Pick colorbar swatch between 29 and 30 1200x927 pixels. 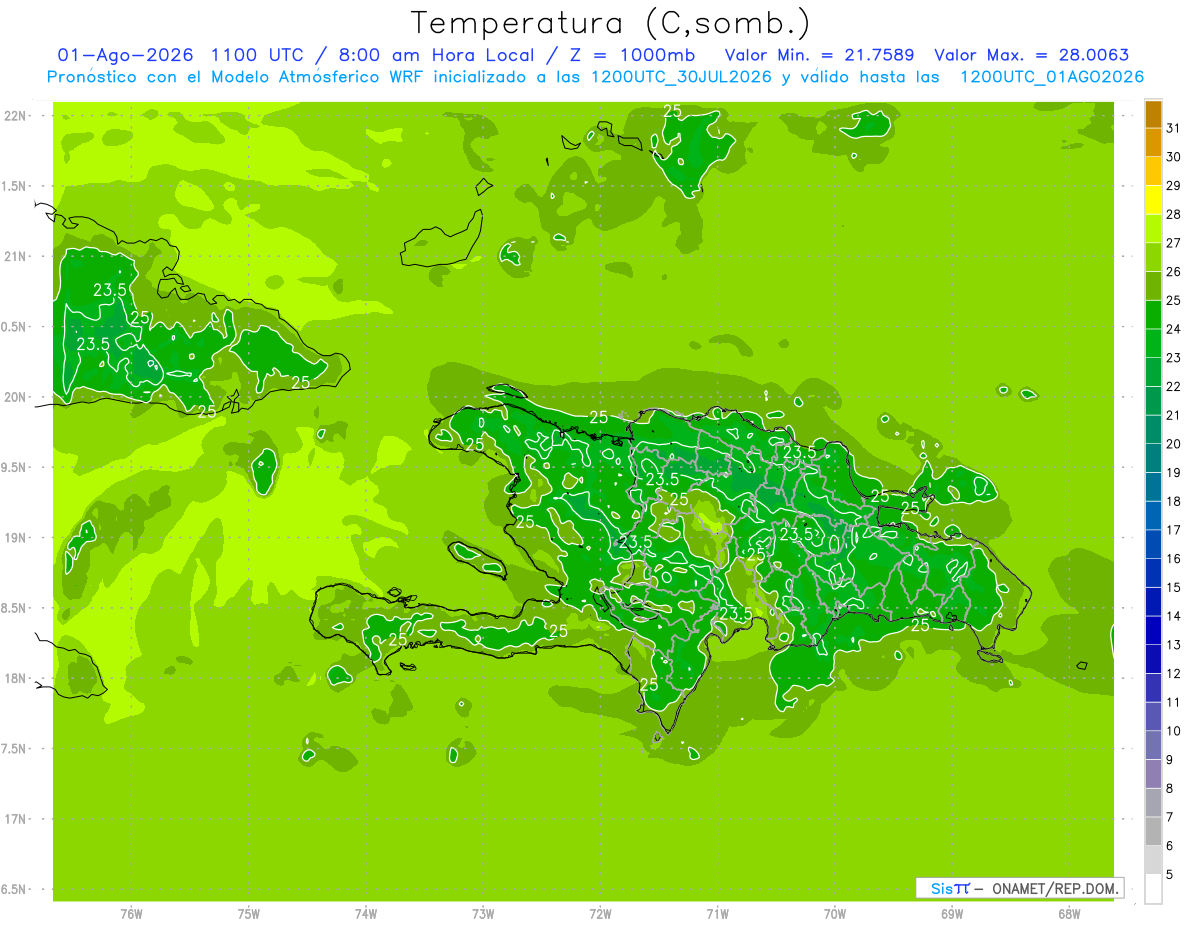[1154, 171]
